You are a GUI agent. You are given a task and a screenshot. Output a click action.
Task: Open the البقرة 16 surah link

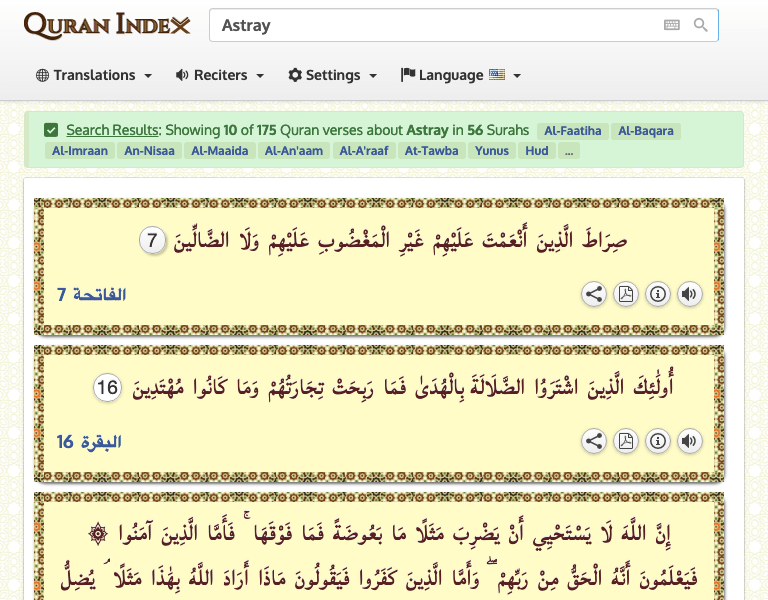89,442
